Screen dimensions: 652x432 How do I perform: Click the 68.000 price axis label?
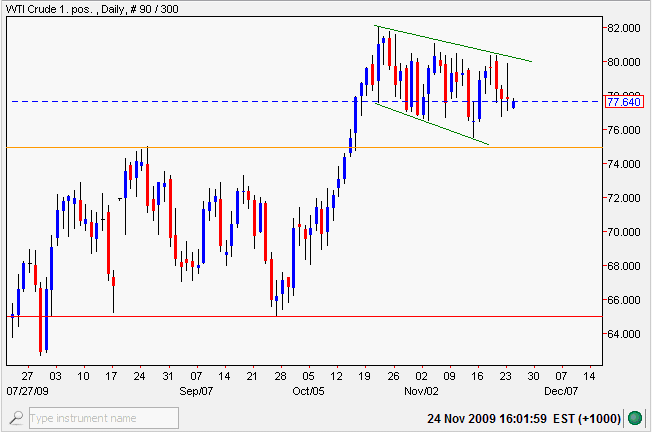pos(623,266)
